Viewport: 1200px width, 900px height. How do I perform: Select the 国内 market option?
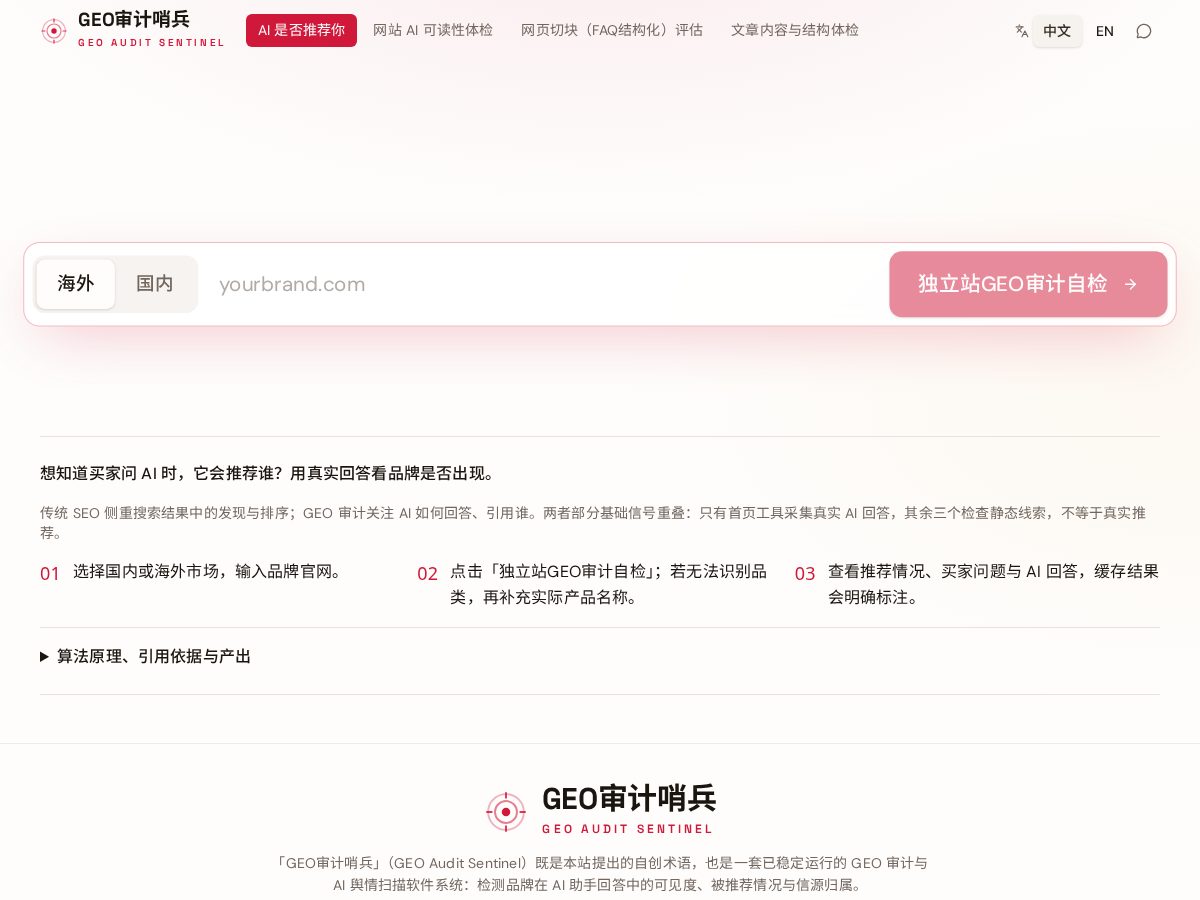pyautogui.click(x=155, y=284)
